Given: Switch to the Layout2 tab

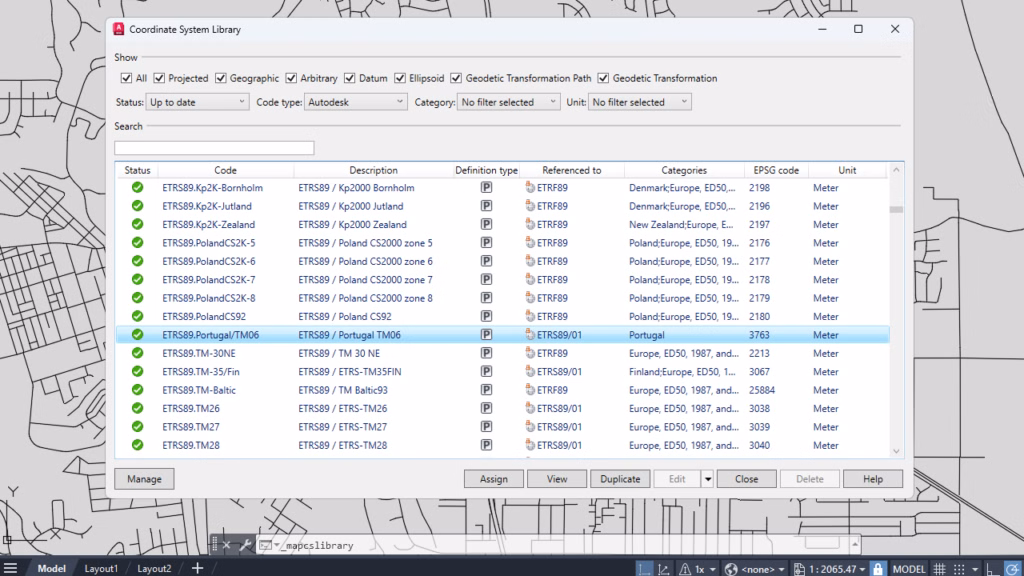Looking at the screenshot, I should click(154, 568).
